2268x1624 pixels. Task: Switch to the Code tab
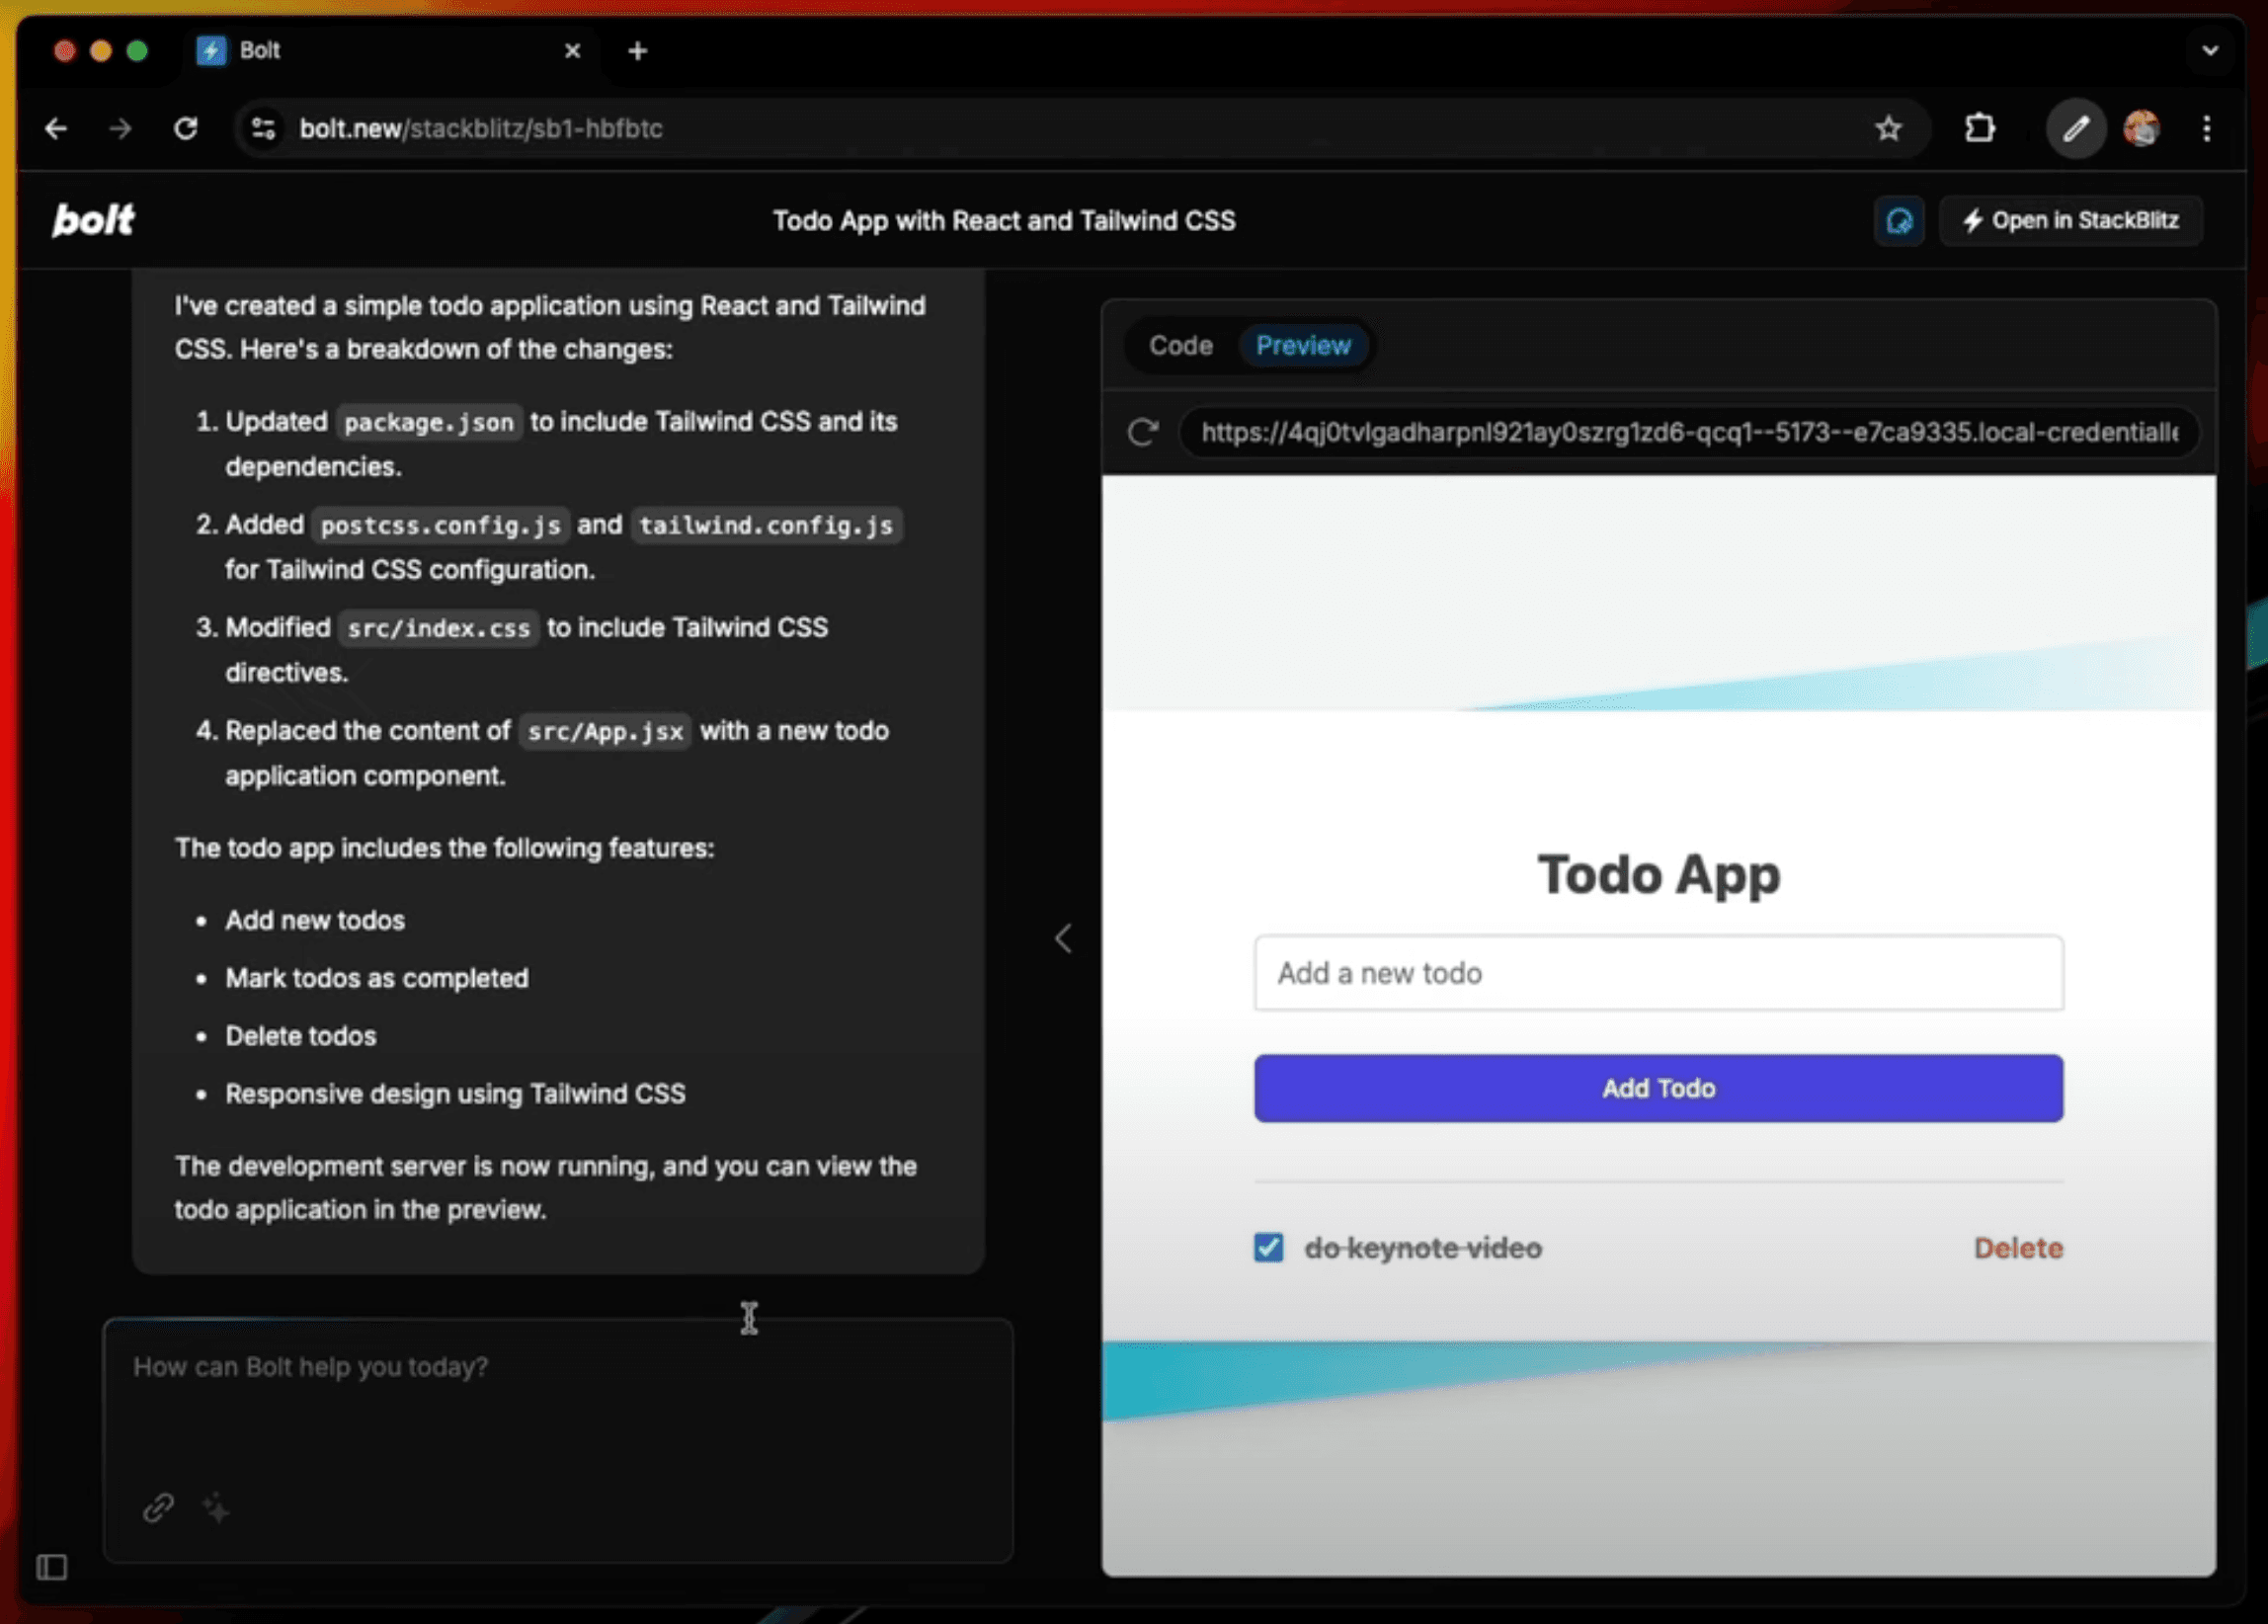1180,345
